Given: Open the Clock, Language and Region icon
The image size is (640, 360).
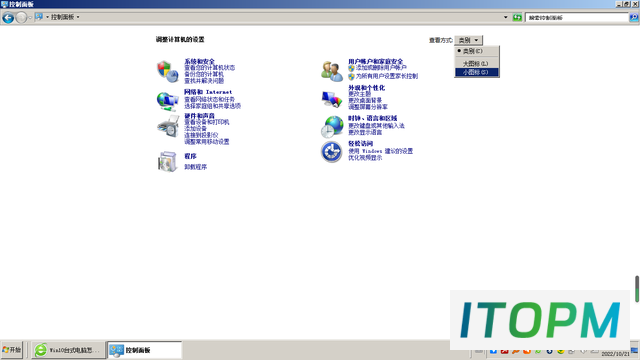Looking at the screenshot, I should (x=332, y=126).
